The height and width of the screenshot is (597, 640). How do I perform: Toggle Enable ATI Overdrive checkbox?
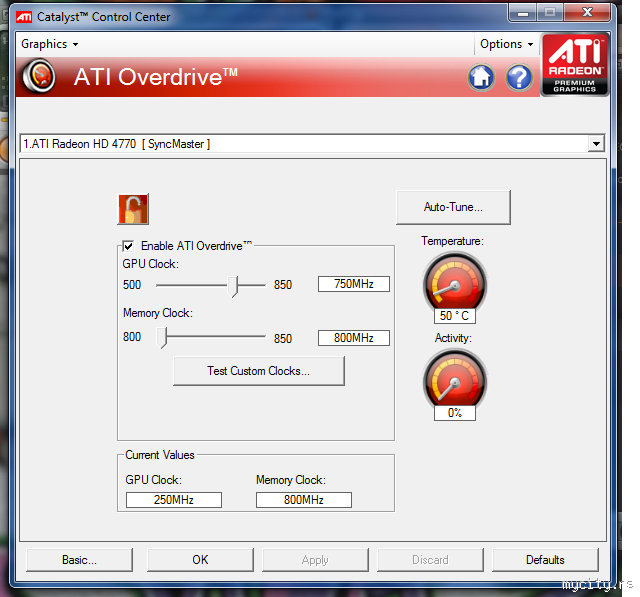click(x=128, y=246)
